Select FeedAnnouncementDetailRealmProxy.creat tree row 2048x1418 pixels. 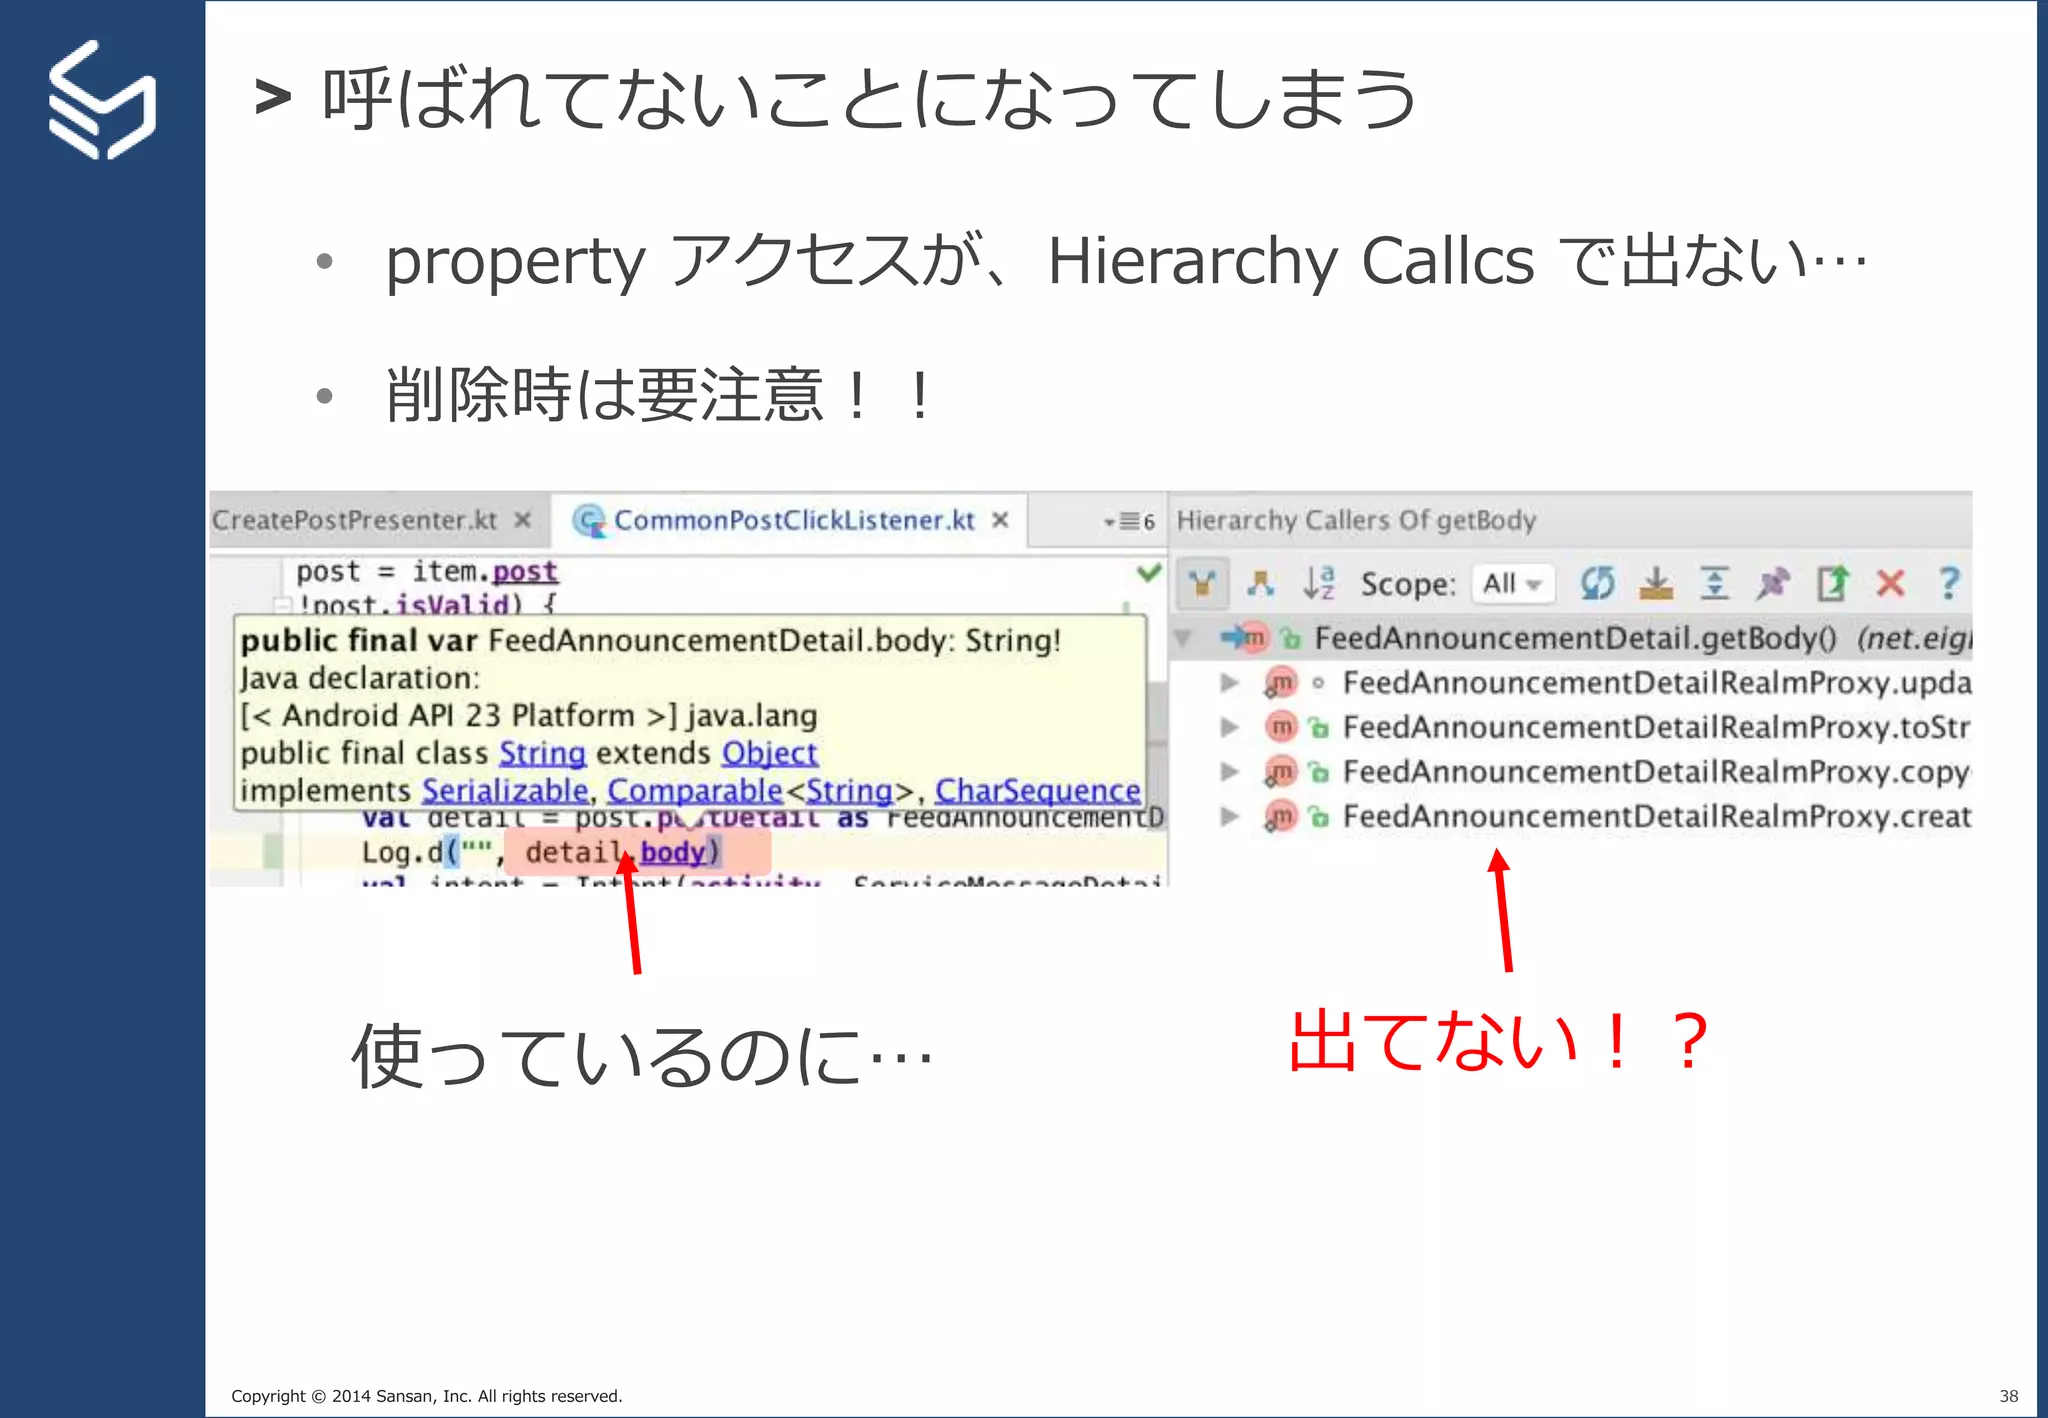pos(1655,817)
